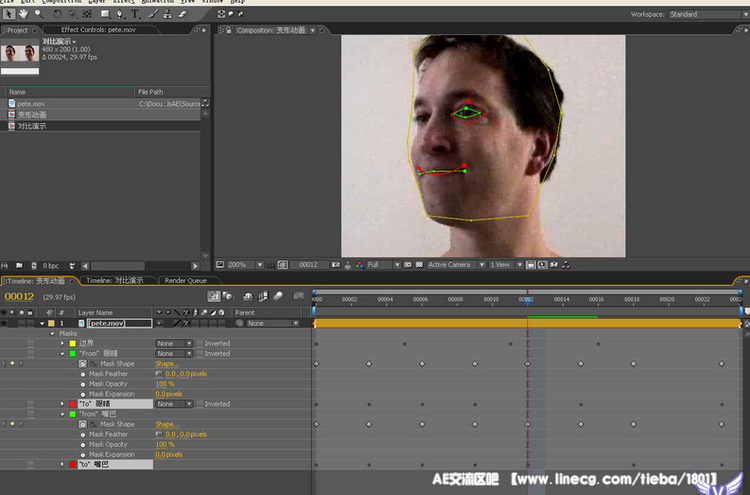750x495 pixels.
Task: Collapse the Masks group
Action: (52, 333)
